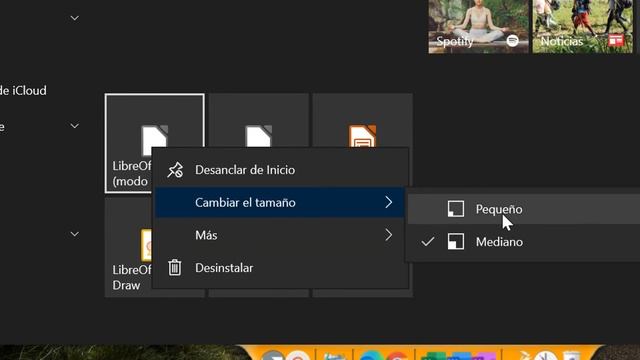The image size is (640, 360).
Task: Select the Mediano tile size
Action: [x=524, y=242]
